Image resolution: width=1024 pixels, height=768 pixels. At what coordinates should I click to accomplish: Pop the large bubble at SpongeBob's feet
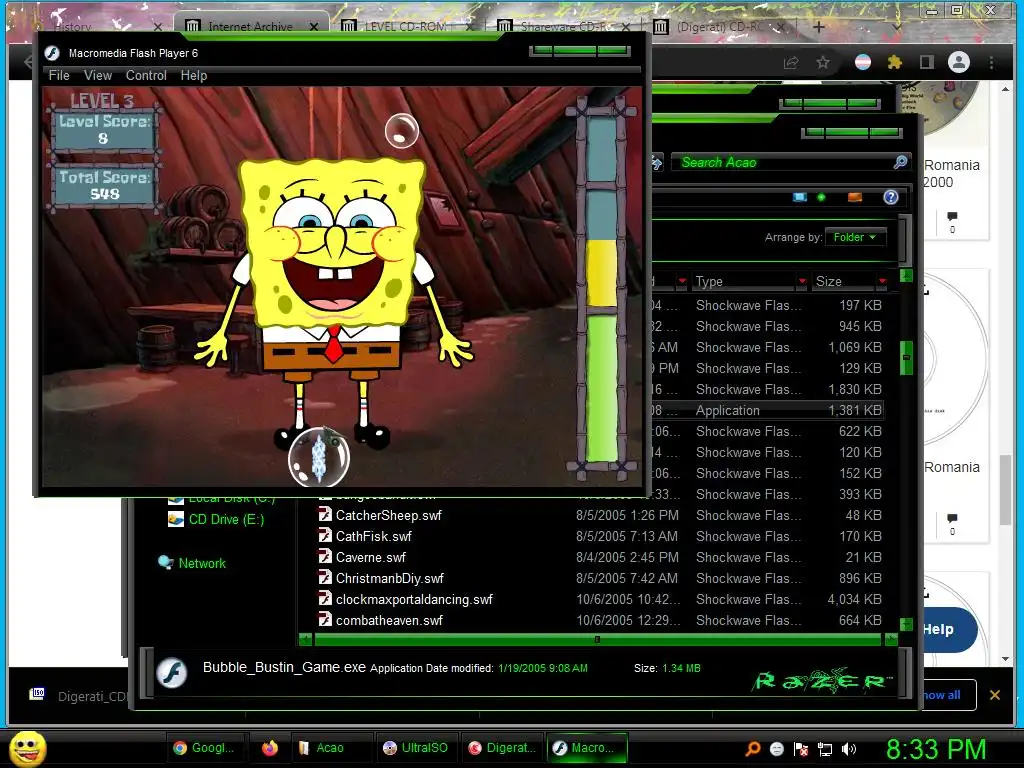(319, 457)
